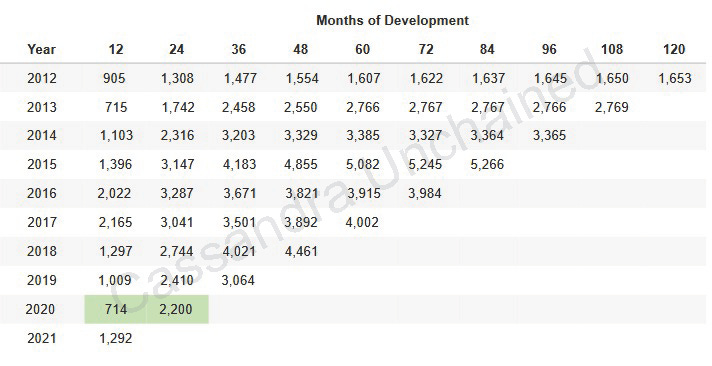Screen dimensions: 712x366
Task: Click the value 3,327 in 2014 row
Action: pyautogui.click(x=425, y=135)
